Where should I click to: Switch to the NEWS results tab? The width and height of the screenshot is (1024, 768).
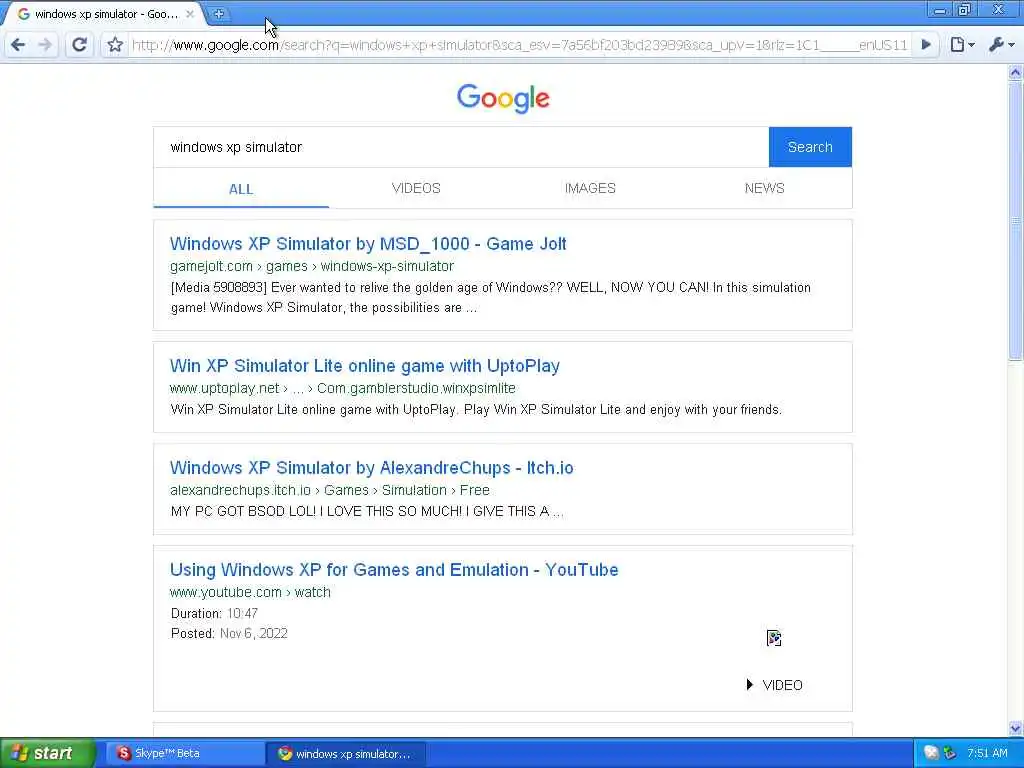(765, 188)
